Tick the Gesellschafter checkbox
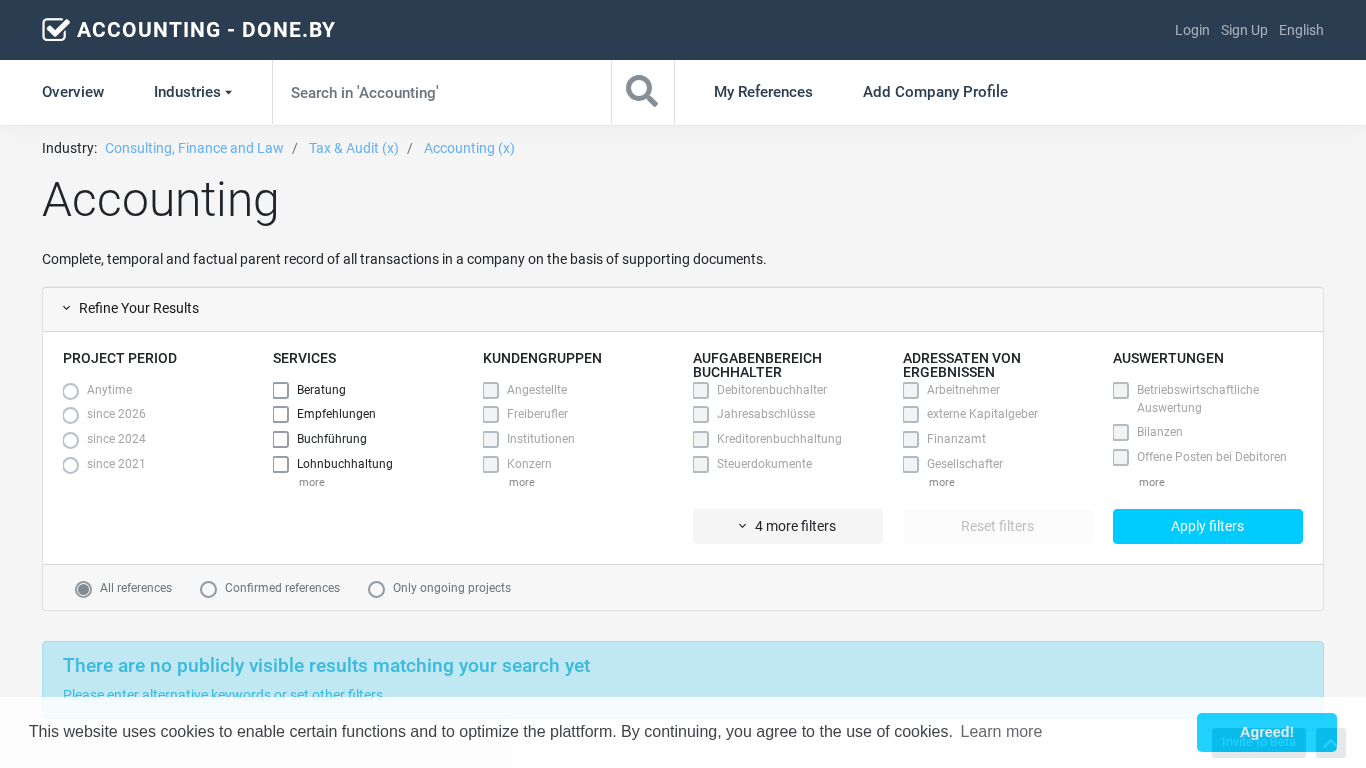 911,464
